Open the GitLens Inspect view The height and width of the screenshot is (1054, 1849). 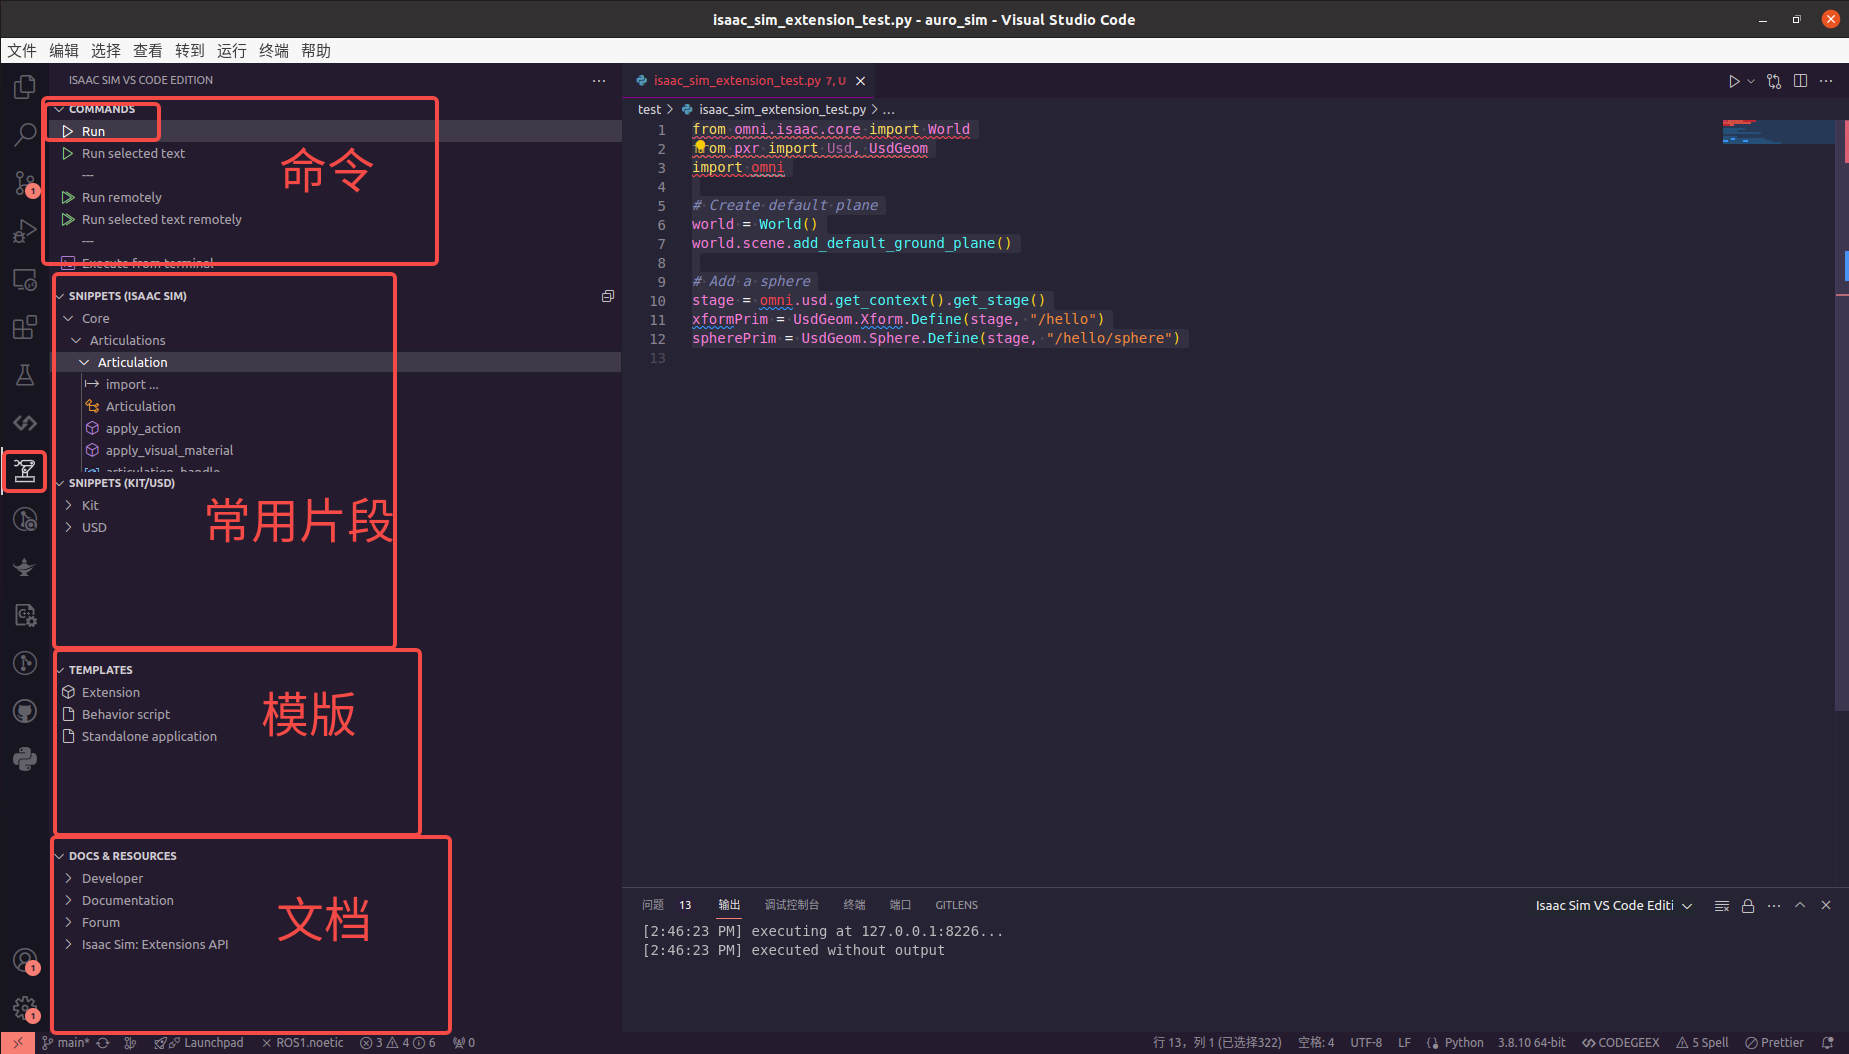click(25, 519)
